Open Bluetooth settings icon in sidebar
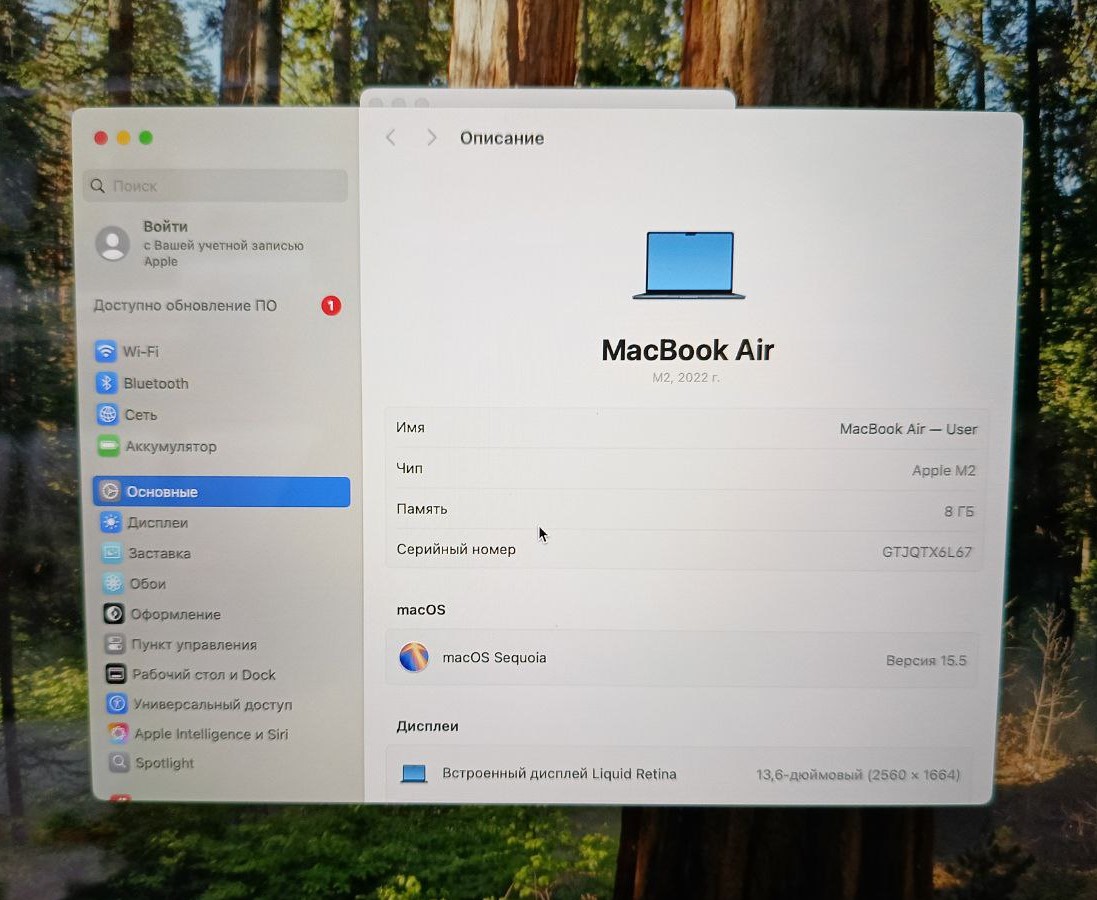The height and width of the screenshot is (900, 1097). point(106,383)
